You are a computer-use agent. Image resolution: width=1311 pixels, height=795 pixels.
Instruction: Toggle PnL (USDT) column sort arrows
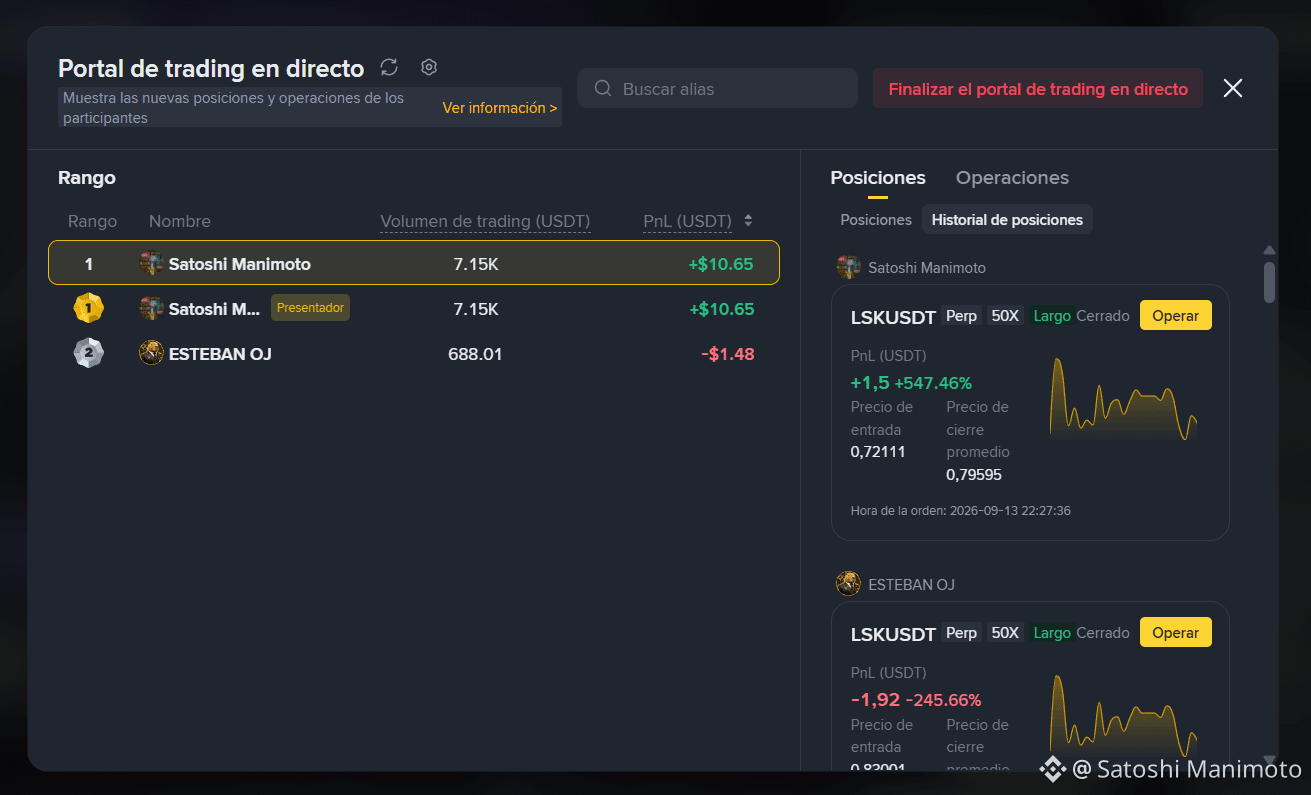point(748,221)
